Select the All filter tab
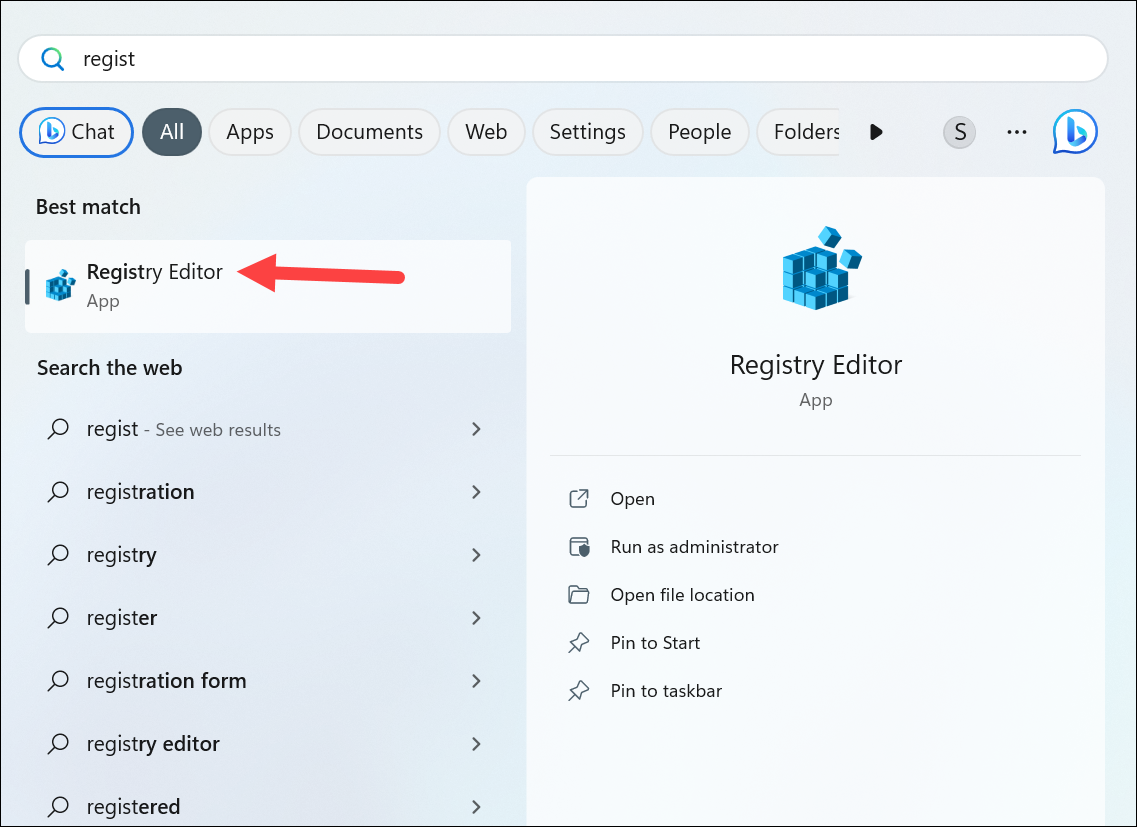1137x827 pixels. 172,132
